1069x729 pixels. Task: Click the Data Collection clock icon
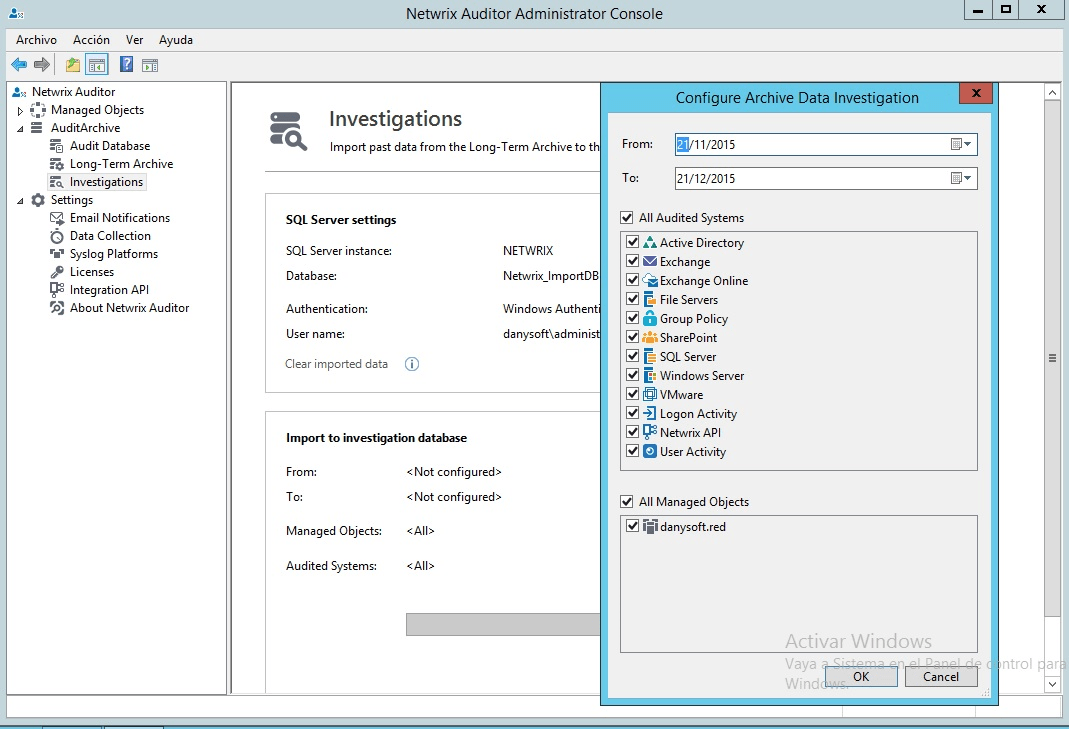(x=57, y=236)
